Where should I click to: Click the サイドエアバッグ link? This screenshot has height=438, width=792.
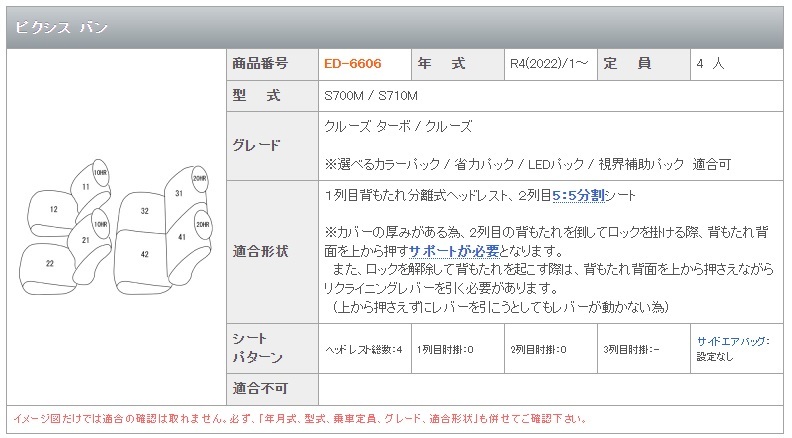(x=731, y=342)
